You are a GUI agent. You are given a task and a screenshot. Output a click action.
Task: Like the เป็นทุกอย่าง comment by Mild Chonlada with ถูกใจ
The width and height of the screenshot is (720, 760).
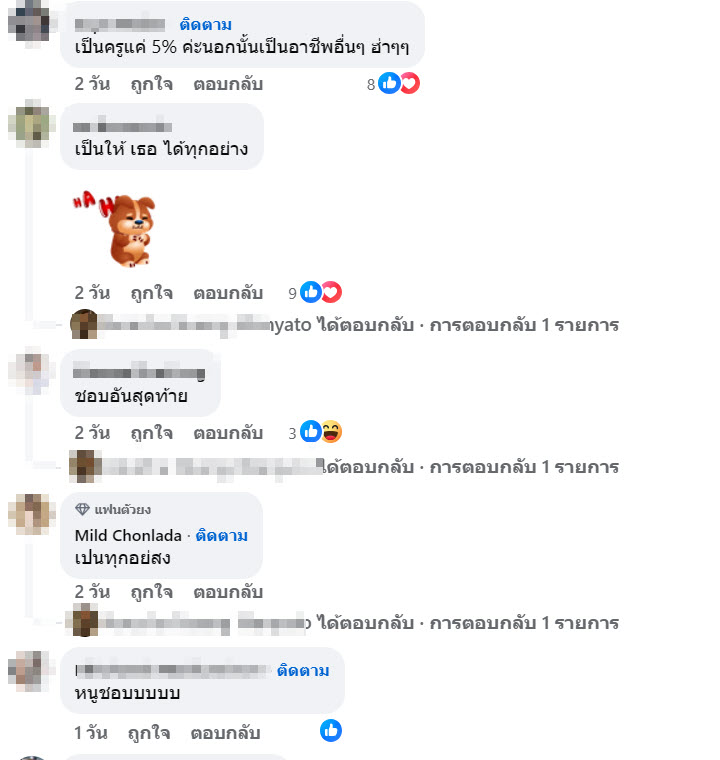151,592
